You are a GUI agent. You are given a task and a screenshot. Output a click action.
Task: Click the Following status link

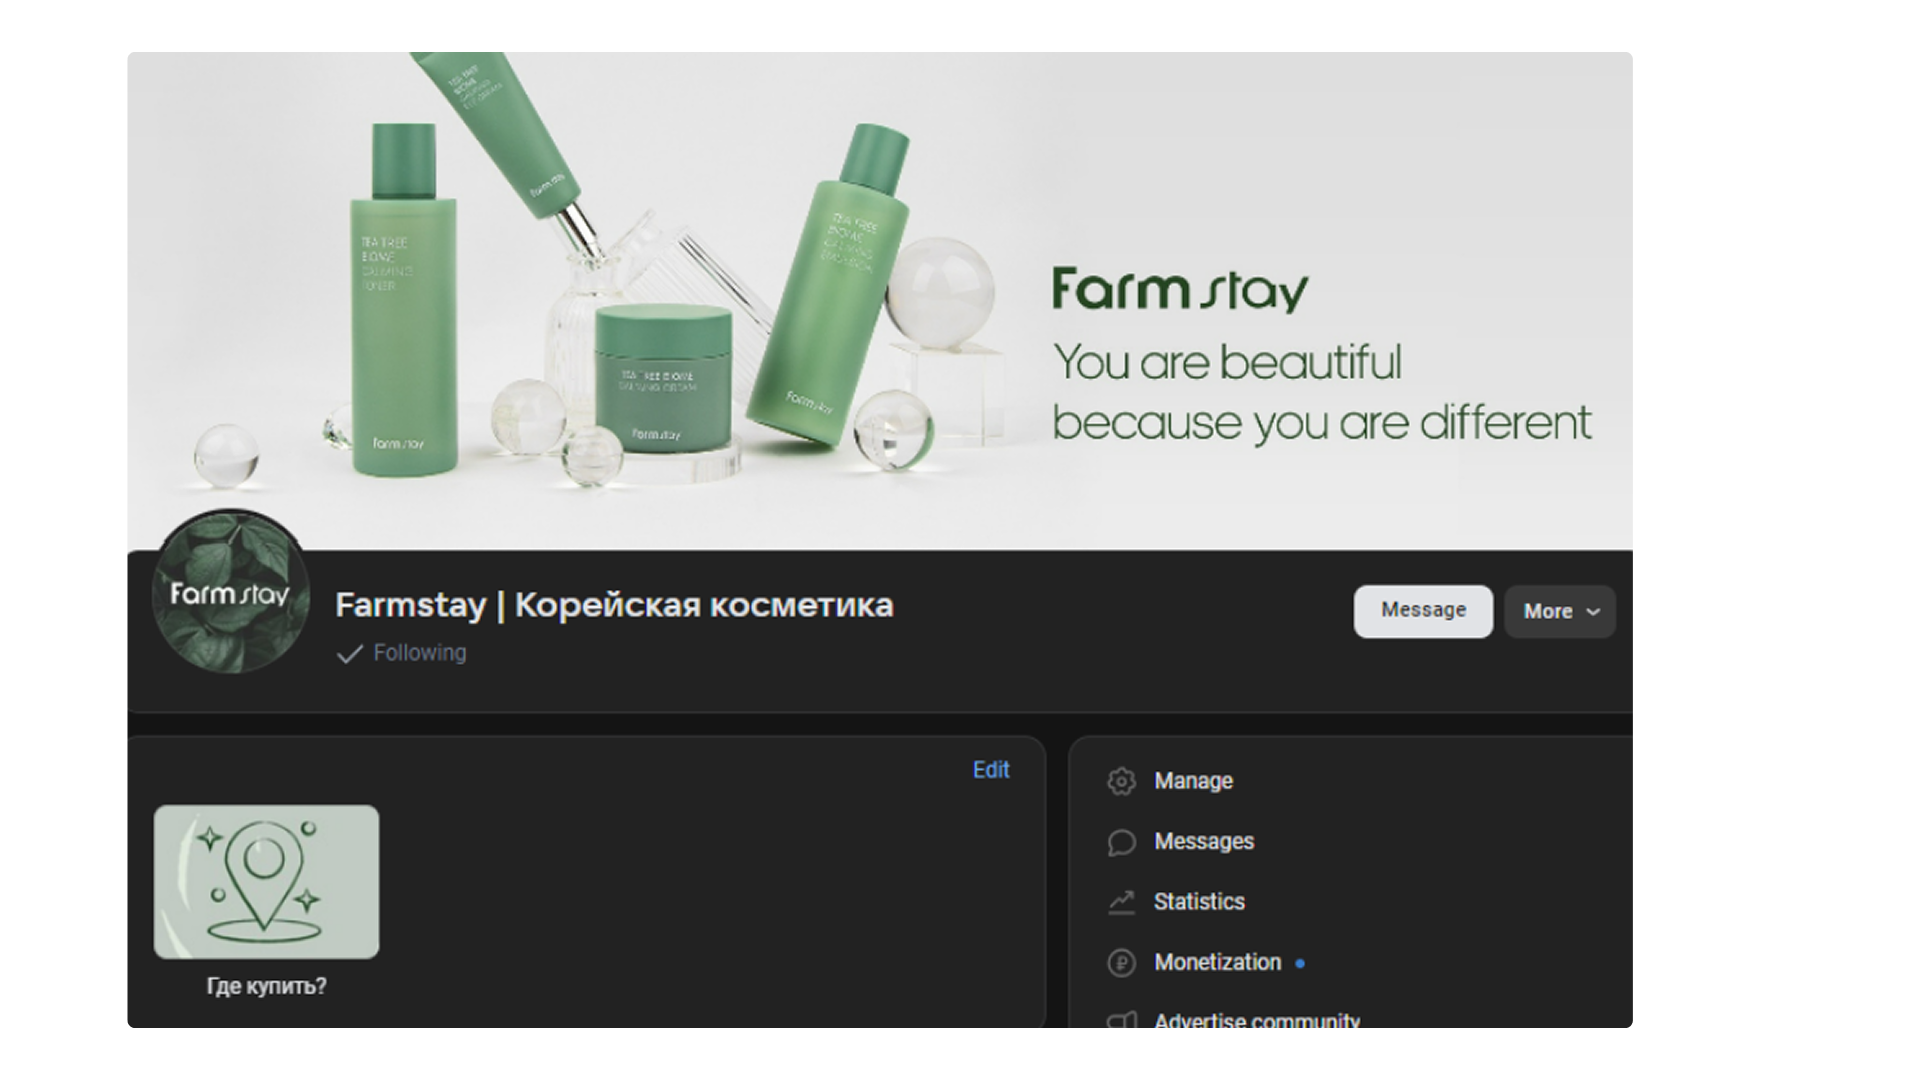tap(419, 653)
